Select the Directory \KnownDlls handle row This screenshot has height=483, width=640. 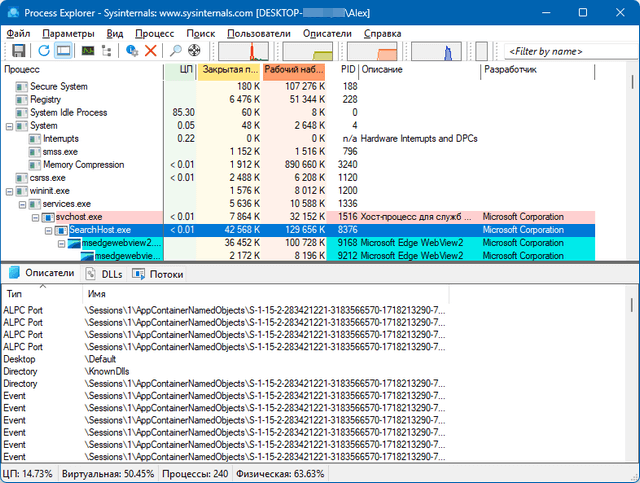click(224, 372)
